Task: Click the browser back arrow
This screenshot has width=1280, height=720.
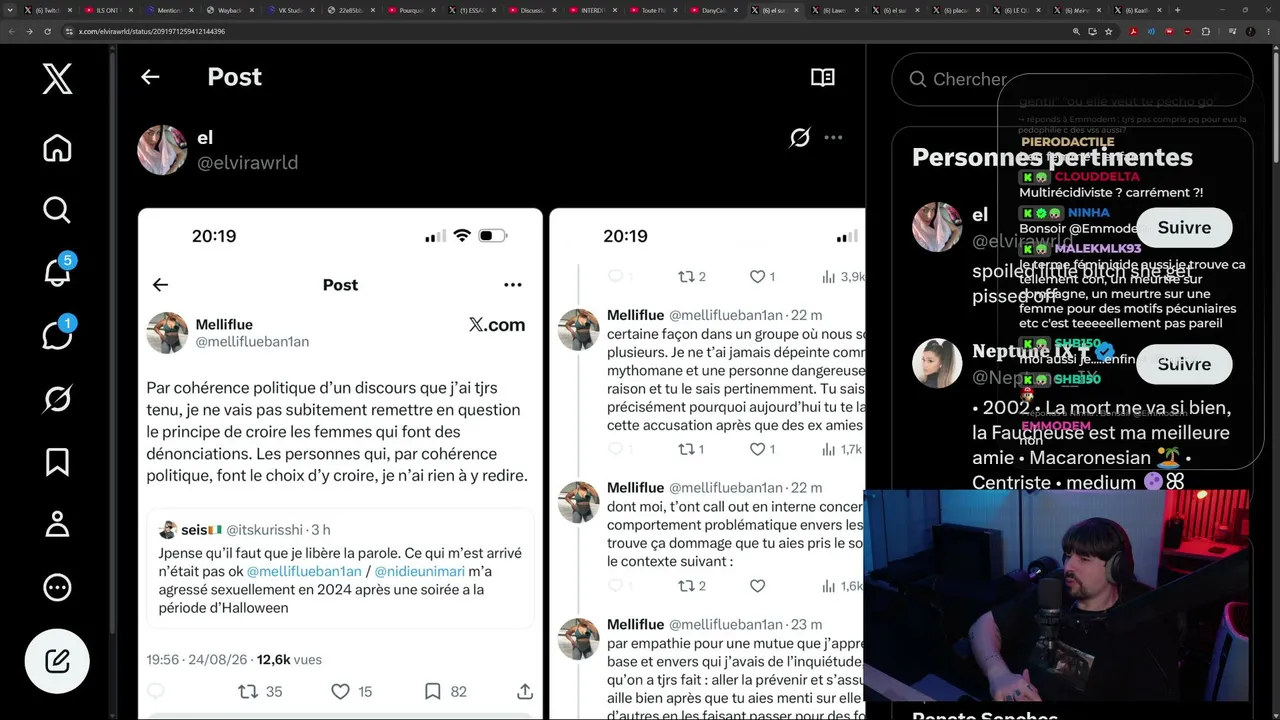Action: (x=11, y=31)
